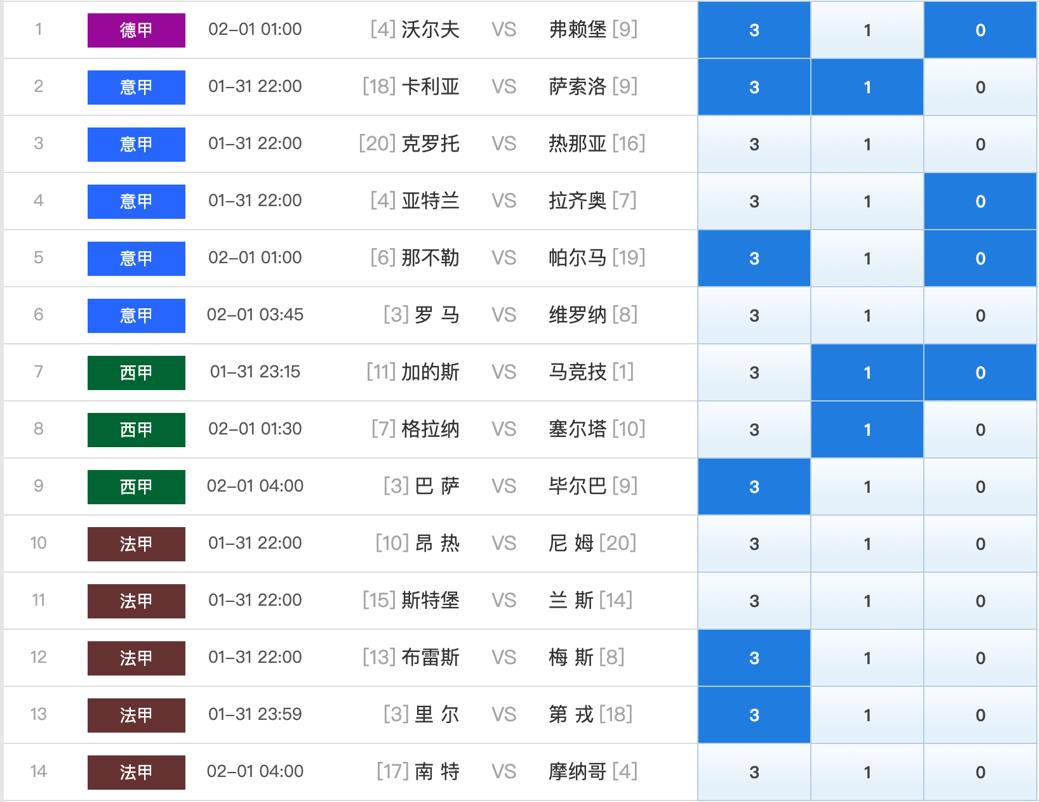The width and height of the screenshot is (1039, 802).
Task: Deselect option 3 in 卡利亚 vs 萨索洛 row
Action: coord(754,87)
